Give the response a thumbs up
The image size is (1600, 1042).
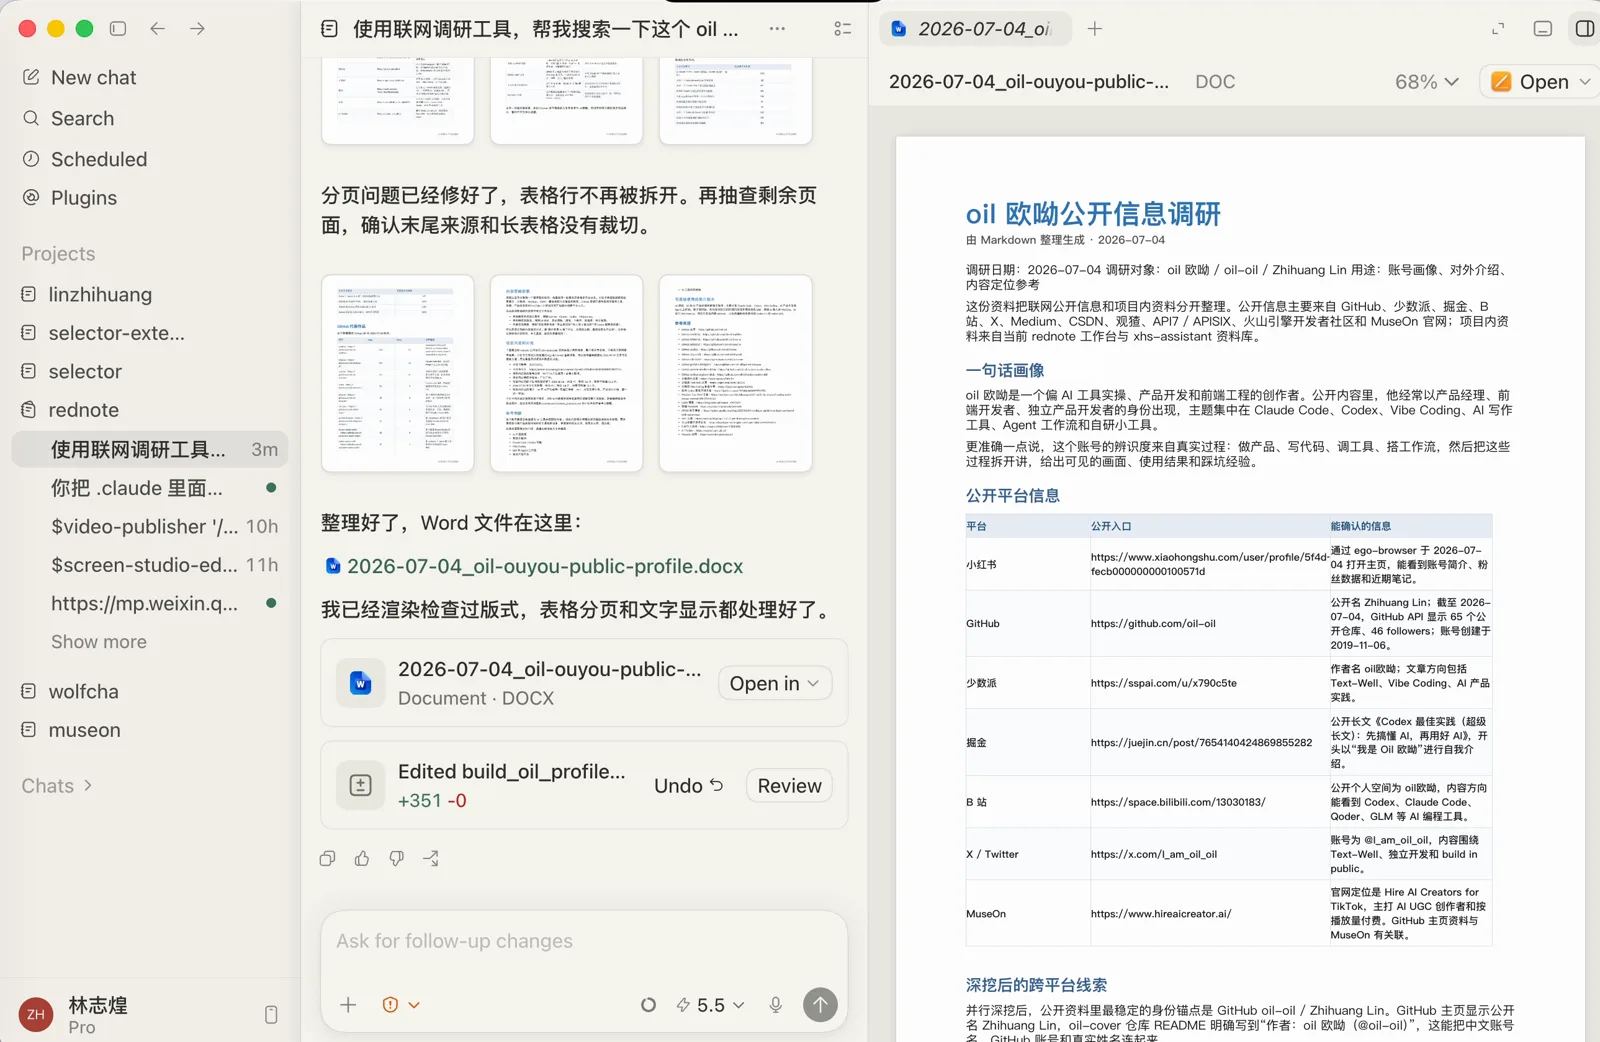tap(362, 859)
